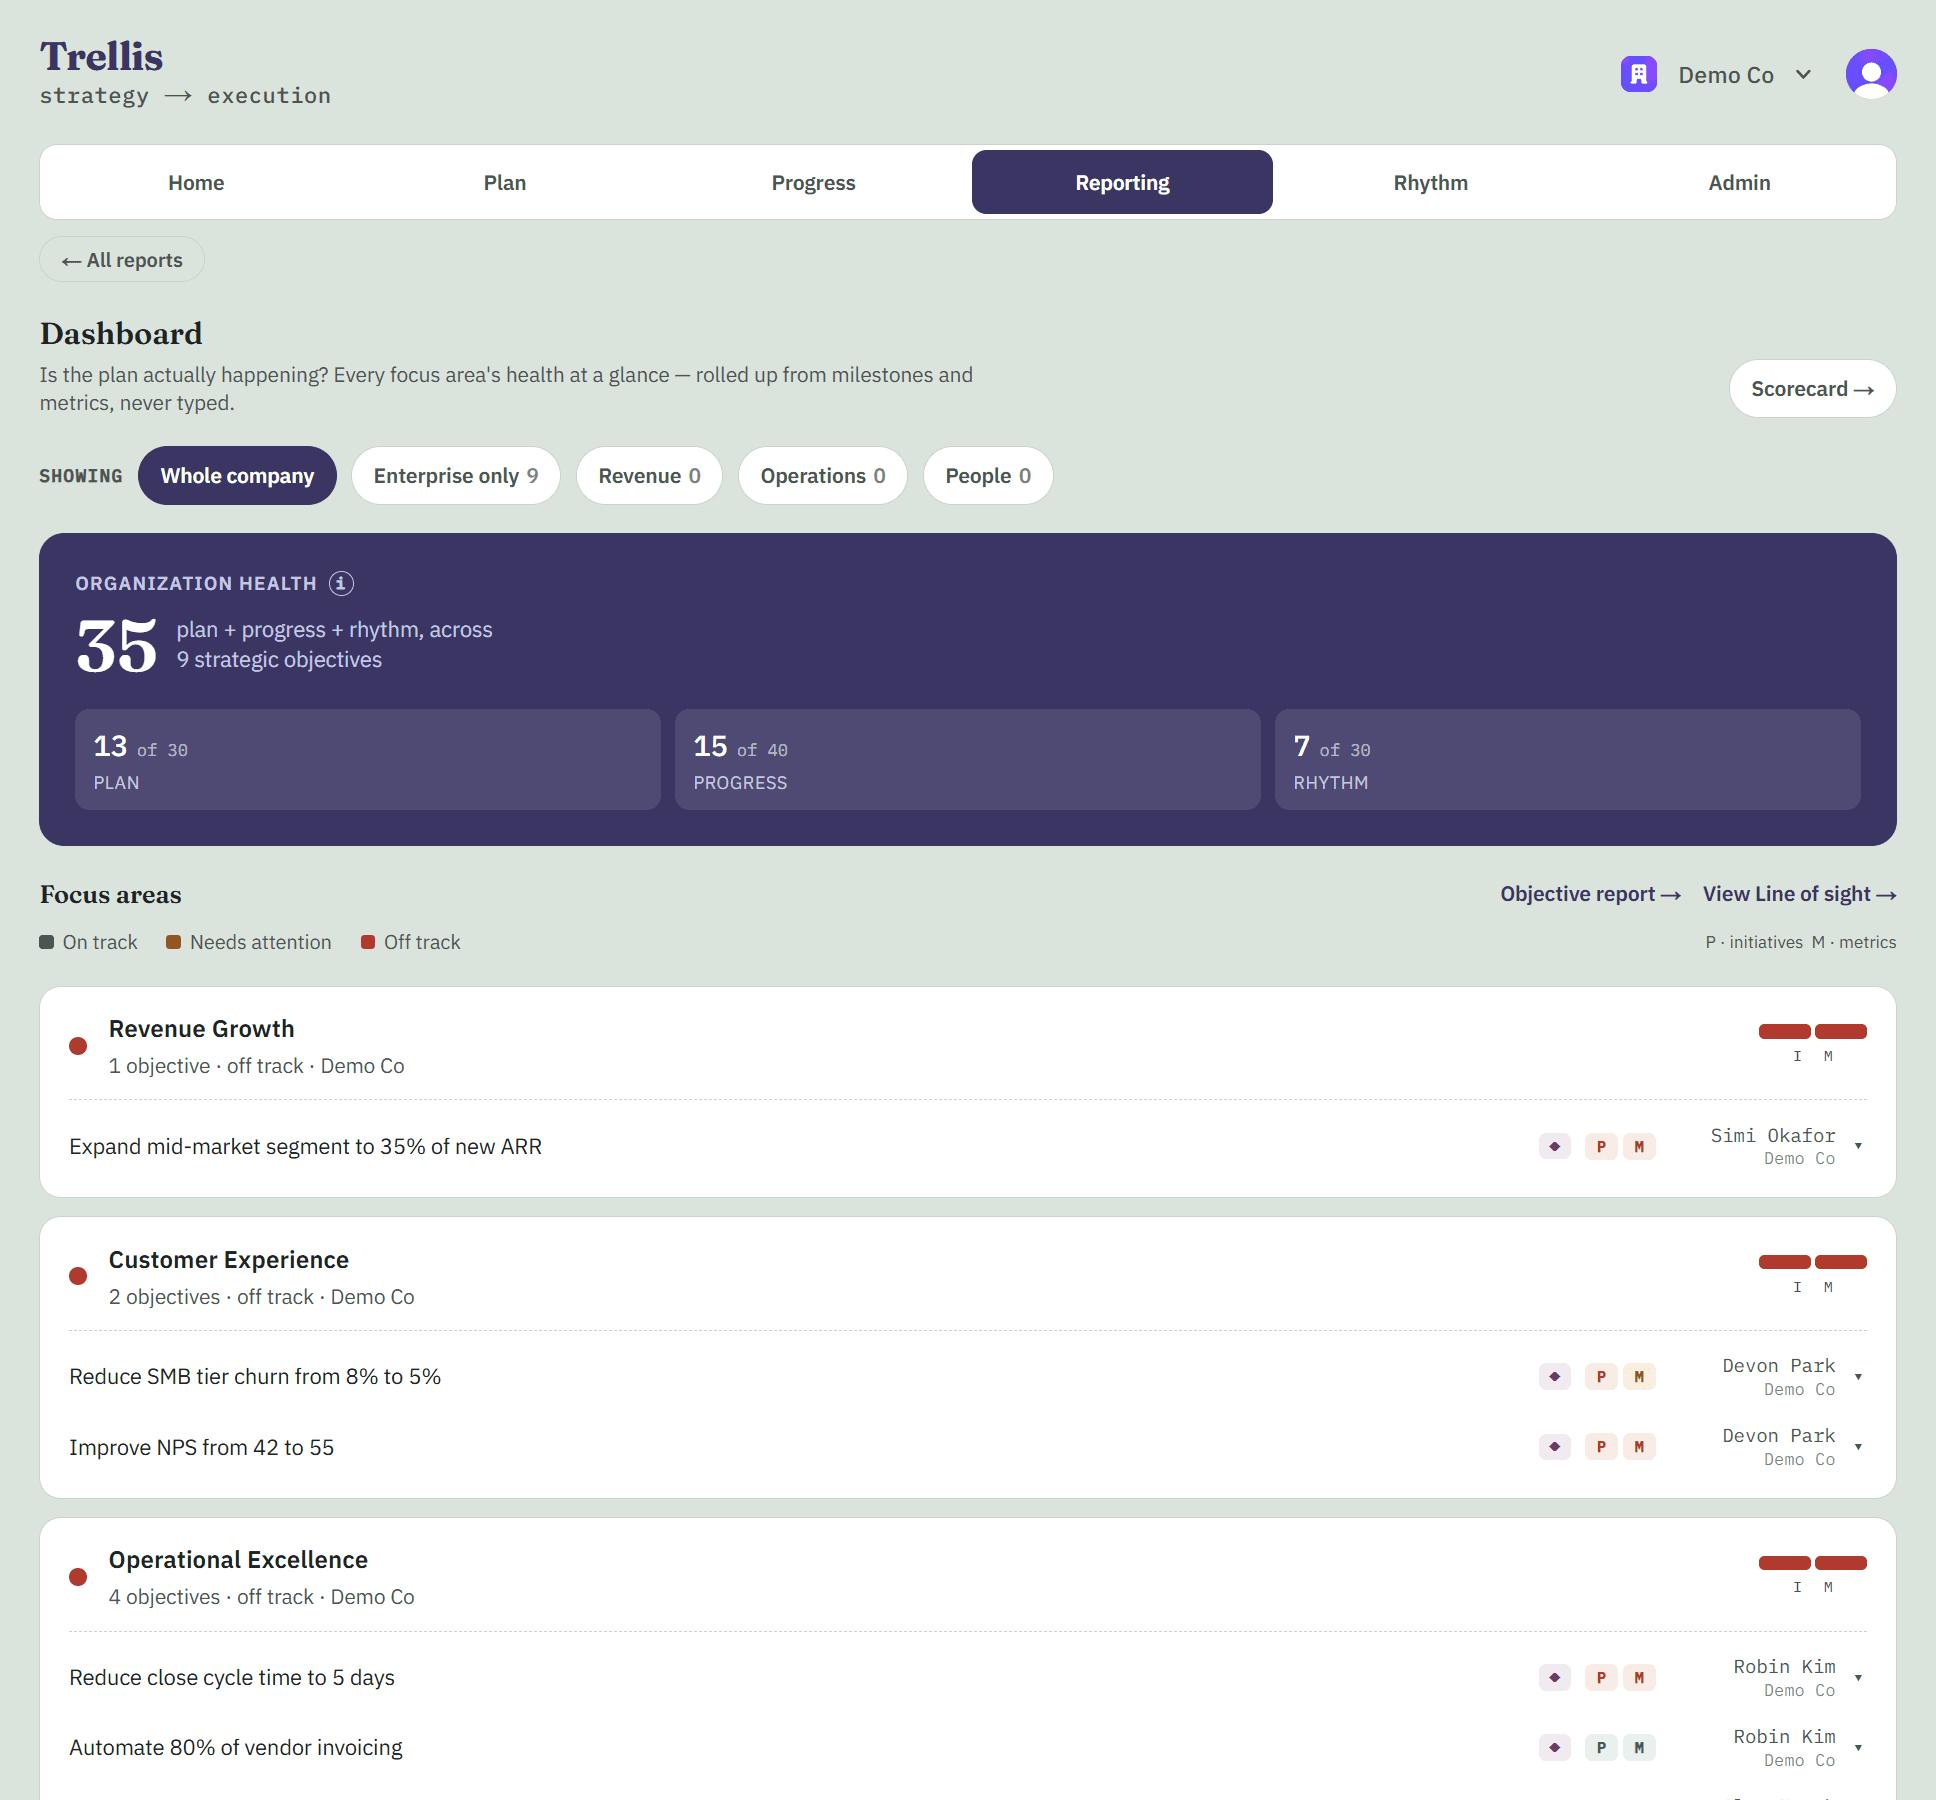Click Operational Excellence off-track status dot

[x=78, y=1577]
